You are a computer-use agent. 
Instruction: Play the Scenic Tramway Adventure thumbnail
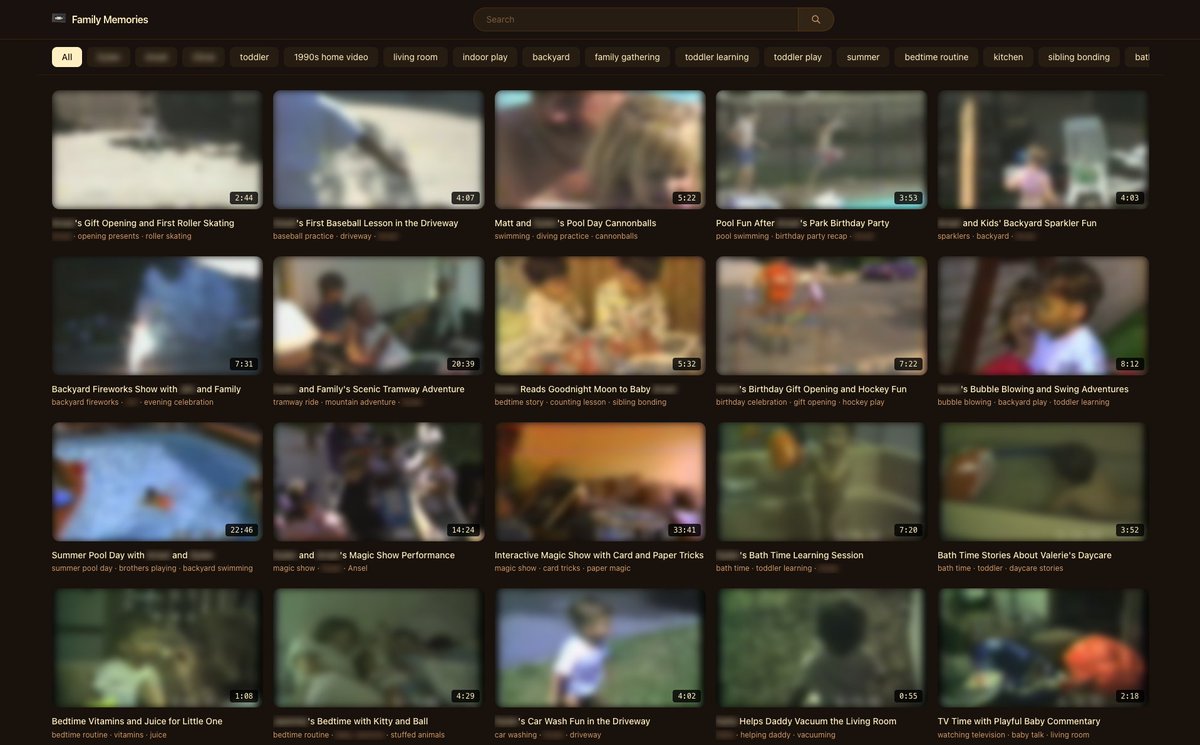378,315
